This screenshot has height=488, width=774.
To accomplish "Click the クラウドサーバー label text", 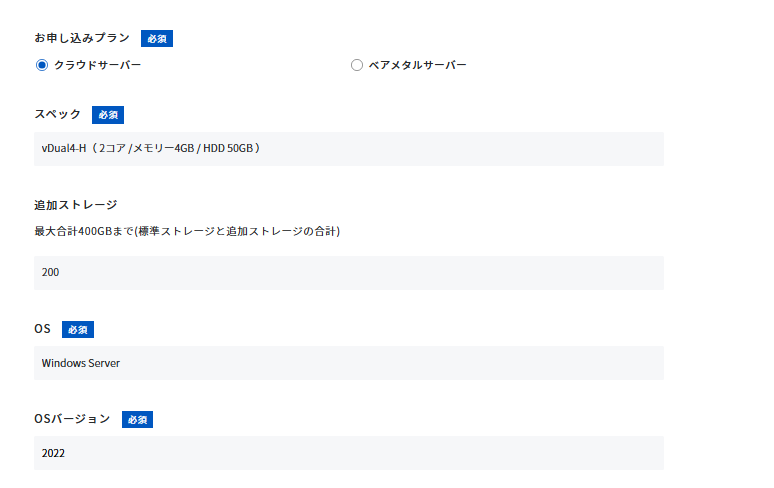I will (97, 65).
